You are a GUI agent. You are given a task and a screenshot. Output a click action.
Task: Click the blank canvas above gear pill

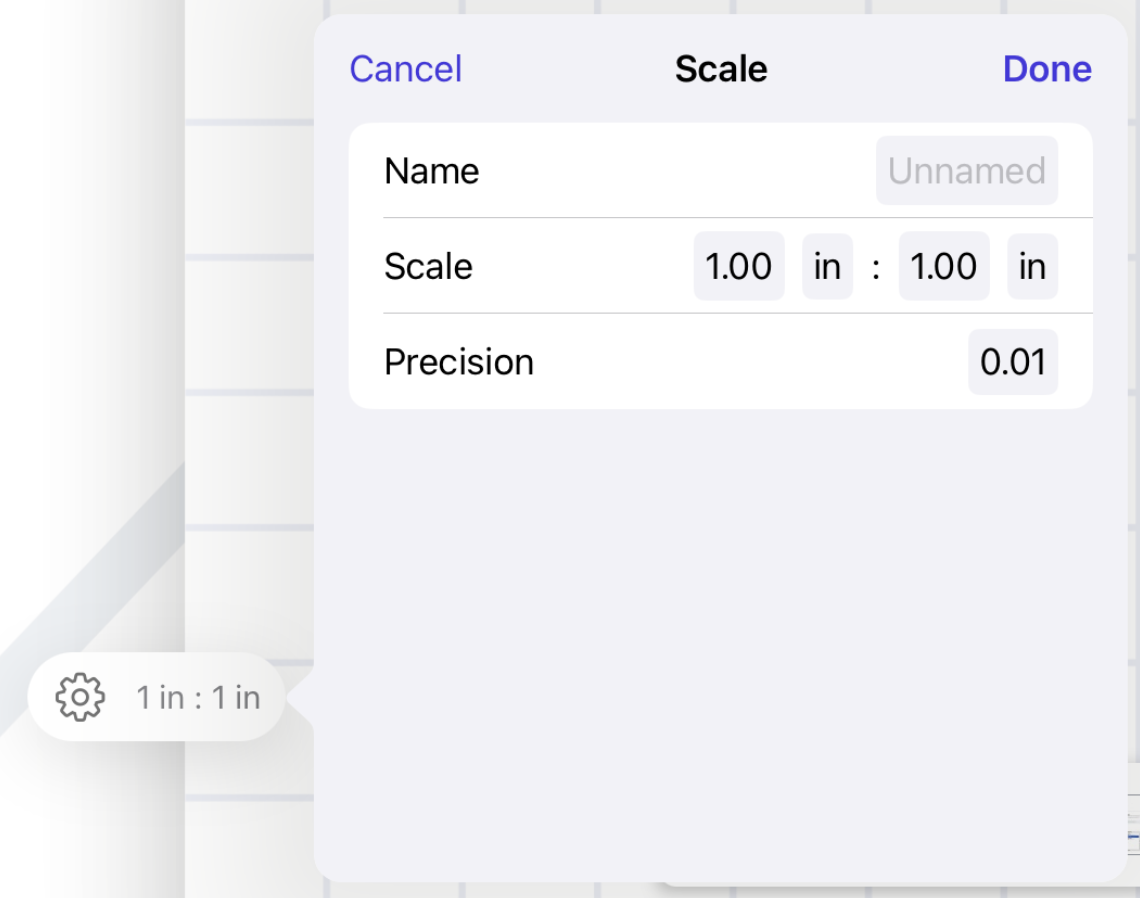pos(90,300)
